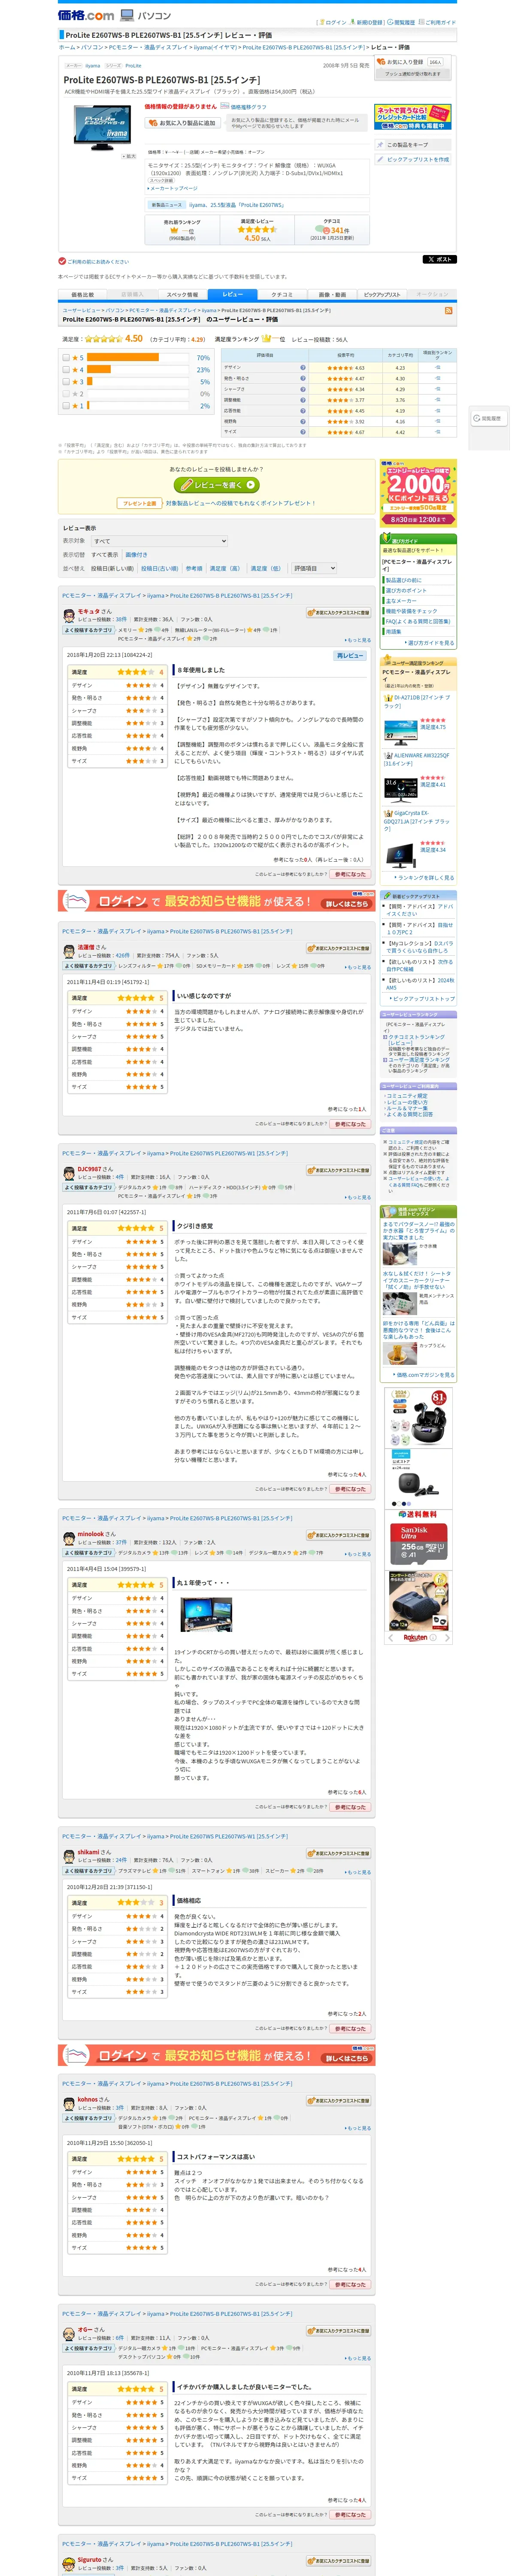Click the photo in minelook's review
This screenshot has width=515, height=2576.
tap(206, 1615)
